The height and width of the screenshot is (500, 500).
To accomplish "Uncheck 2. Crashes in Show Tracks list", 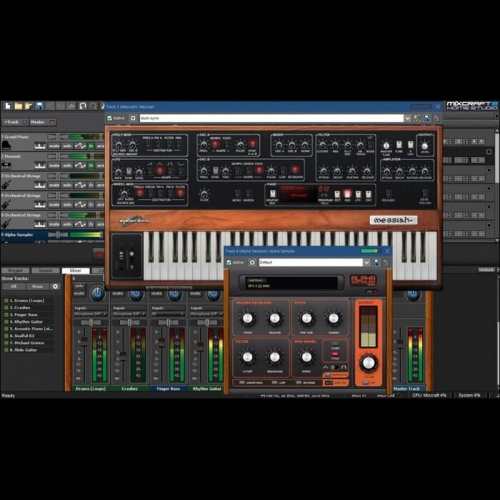I will [x=6, y=307].
